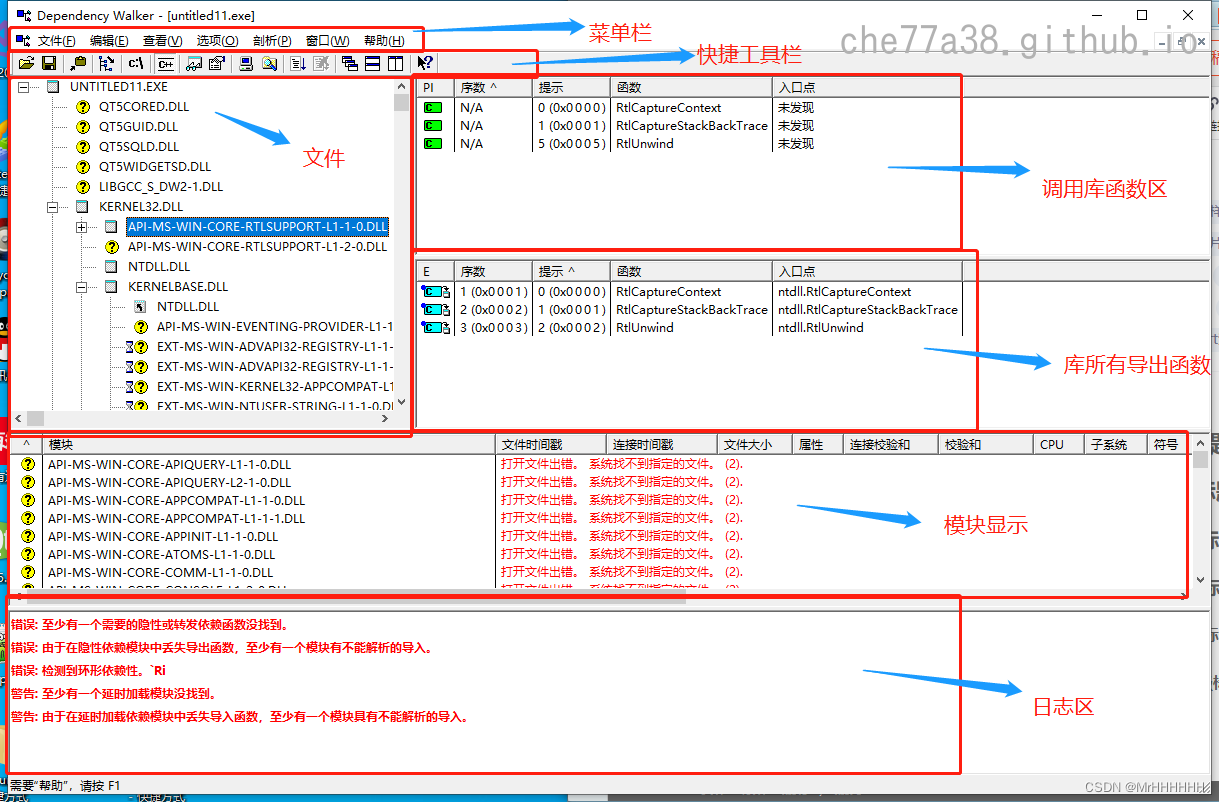Open the 查看(V) menu

163,41
